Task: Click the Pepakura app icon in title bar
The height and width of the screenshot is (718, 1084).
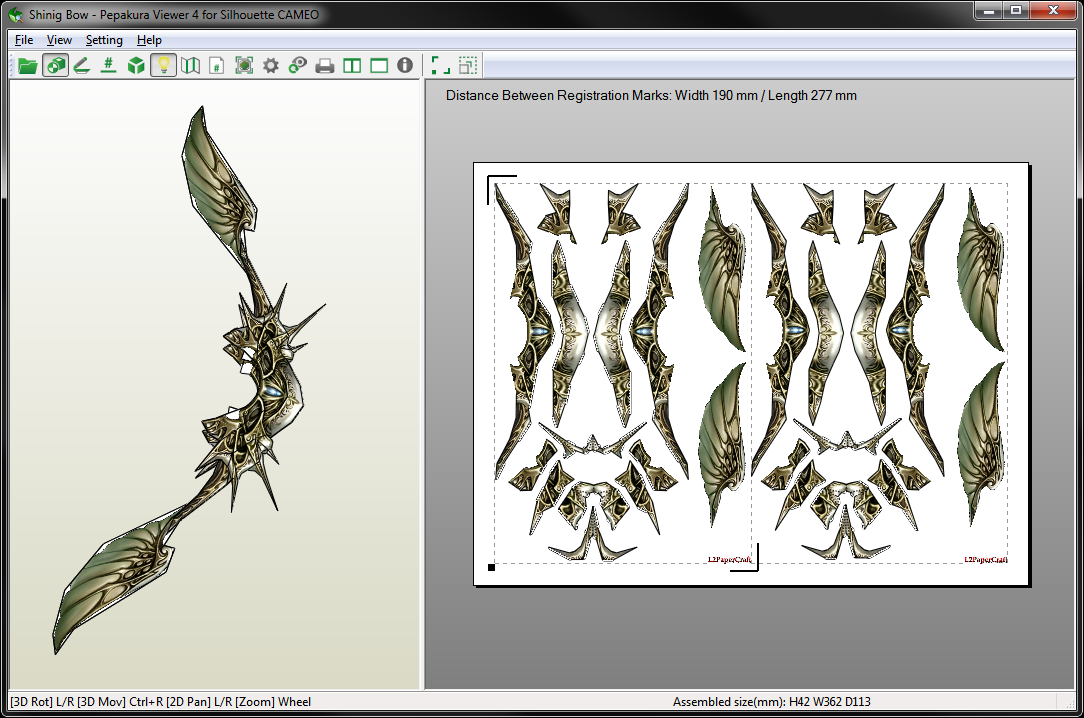Action: tap(15, 15)
